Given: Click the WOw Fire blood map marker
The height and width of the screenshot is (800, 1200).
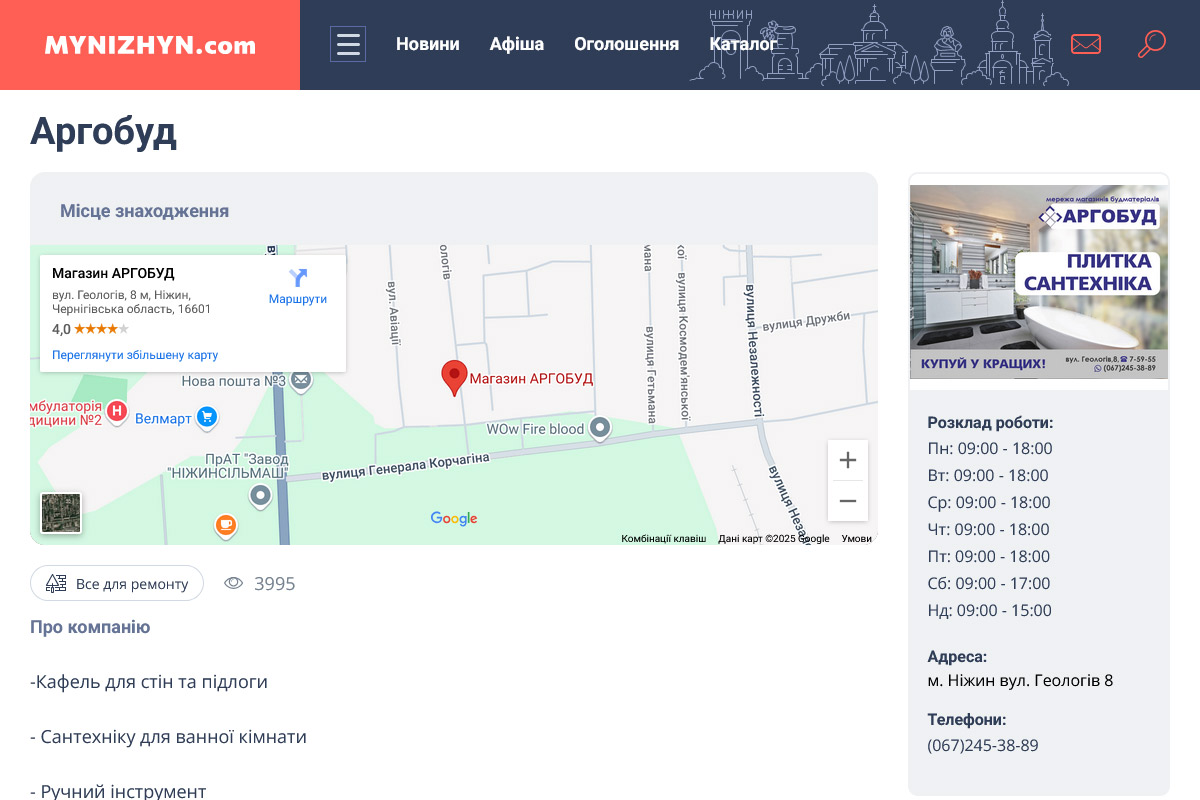Looking at the screenshot, I should [x=600, y=428].
